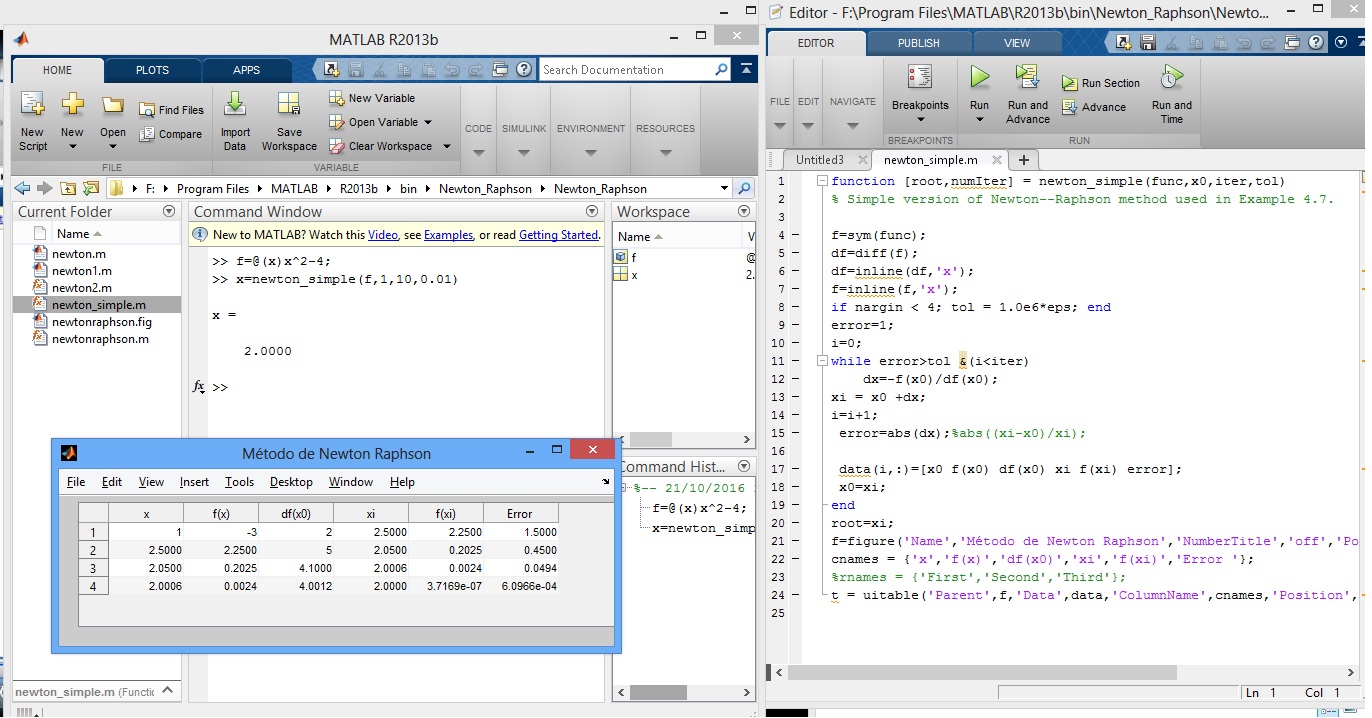Click the New Variable button
Viewport: 1372px width, 718px height.
[372, 98]
